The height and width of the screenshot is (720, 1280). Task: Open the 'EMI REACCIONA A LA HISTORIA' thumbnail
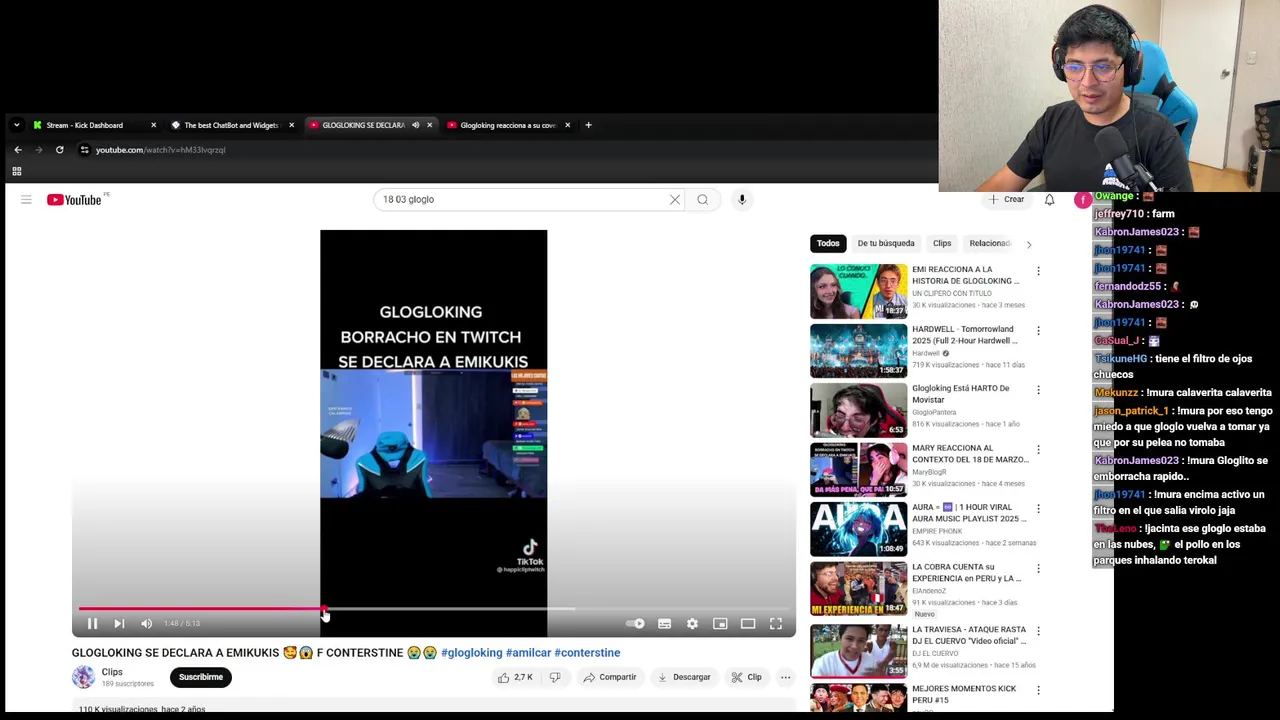(858, 291)
